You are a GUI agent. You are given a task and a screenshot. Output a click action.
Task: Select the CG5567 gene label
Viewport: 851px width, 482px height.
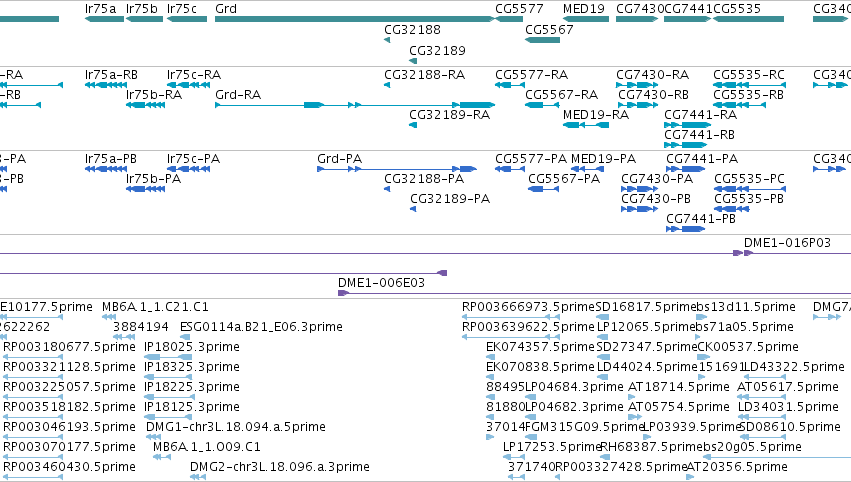pyautogui.click(x=549, y=30)
